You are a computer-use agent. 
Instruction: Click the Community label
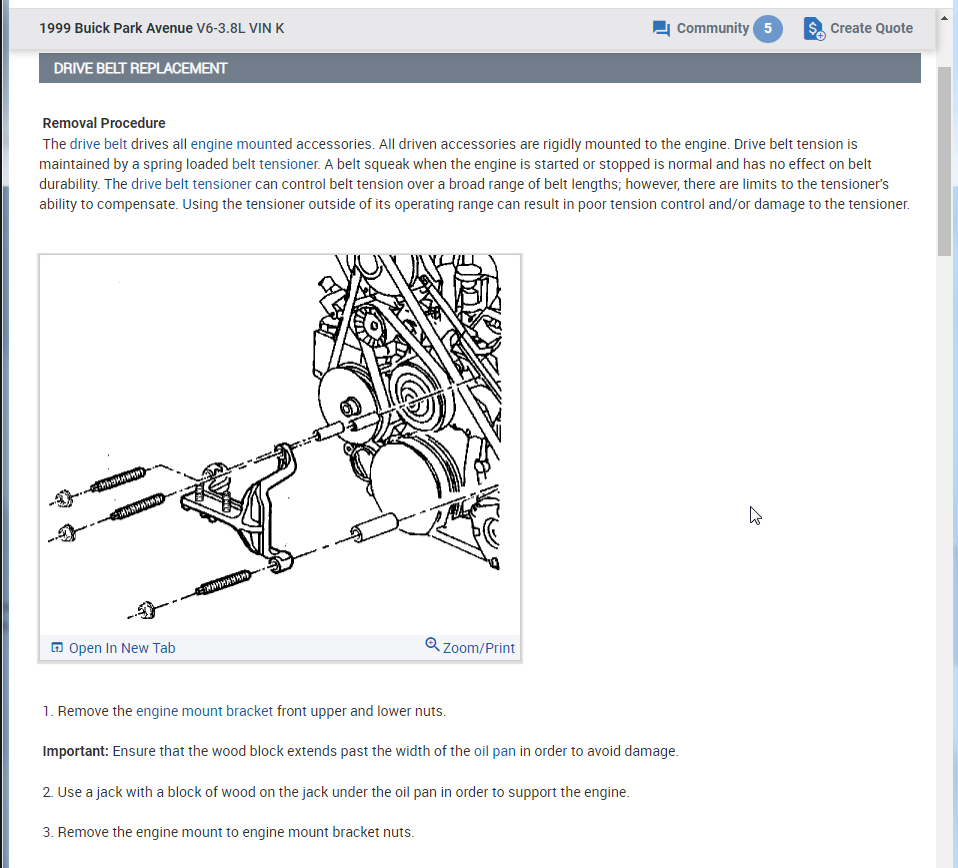pos(712,29)
